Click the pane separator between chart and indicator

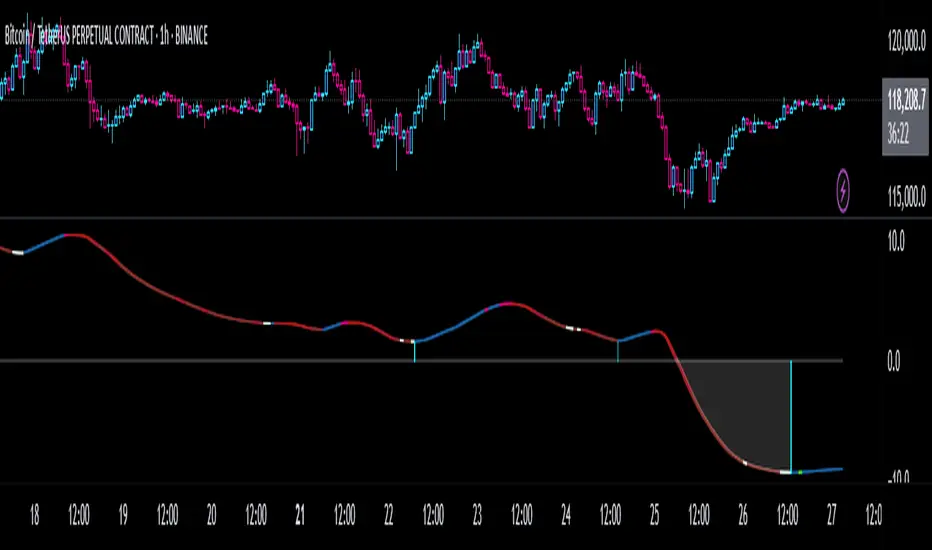coord(466,218)
